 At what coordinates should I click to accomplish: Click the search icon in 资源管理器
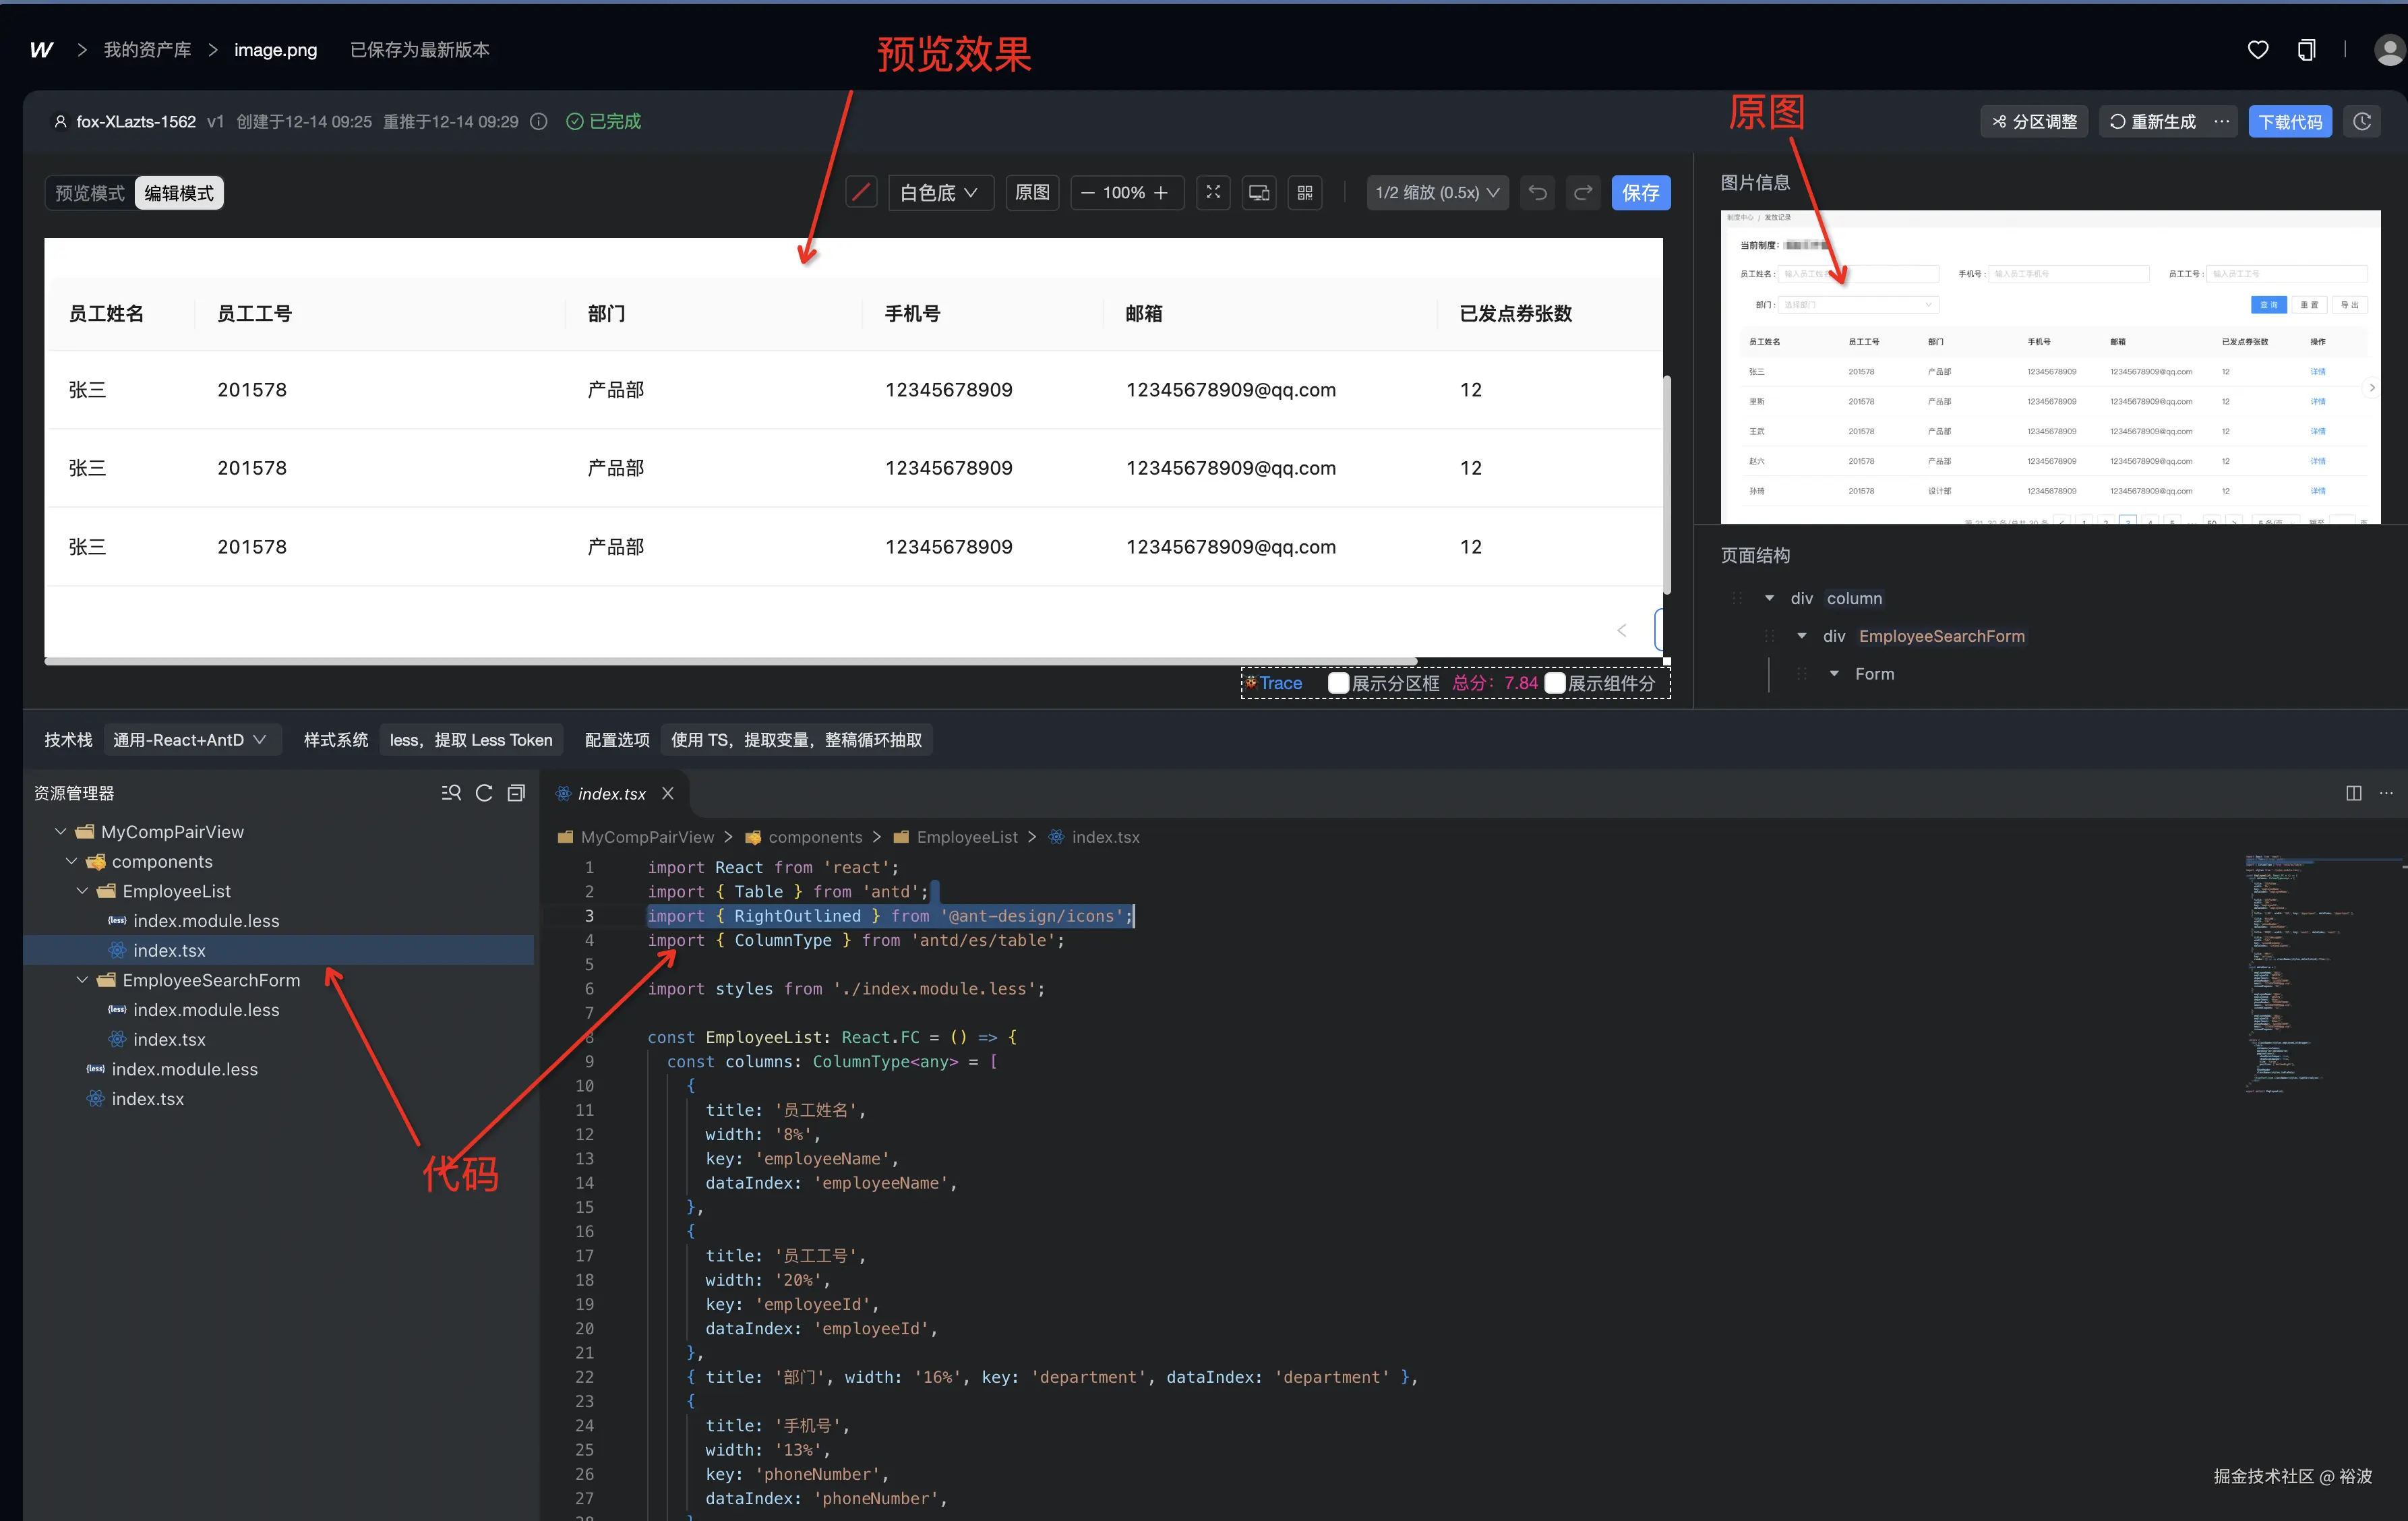coord(451,793)
